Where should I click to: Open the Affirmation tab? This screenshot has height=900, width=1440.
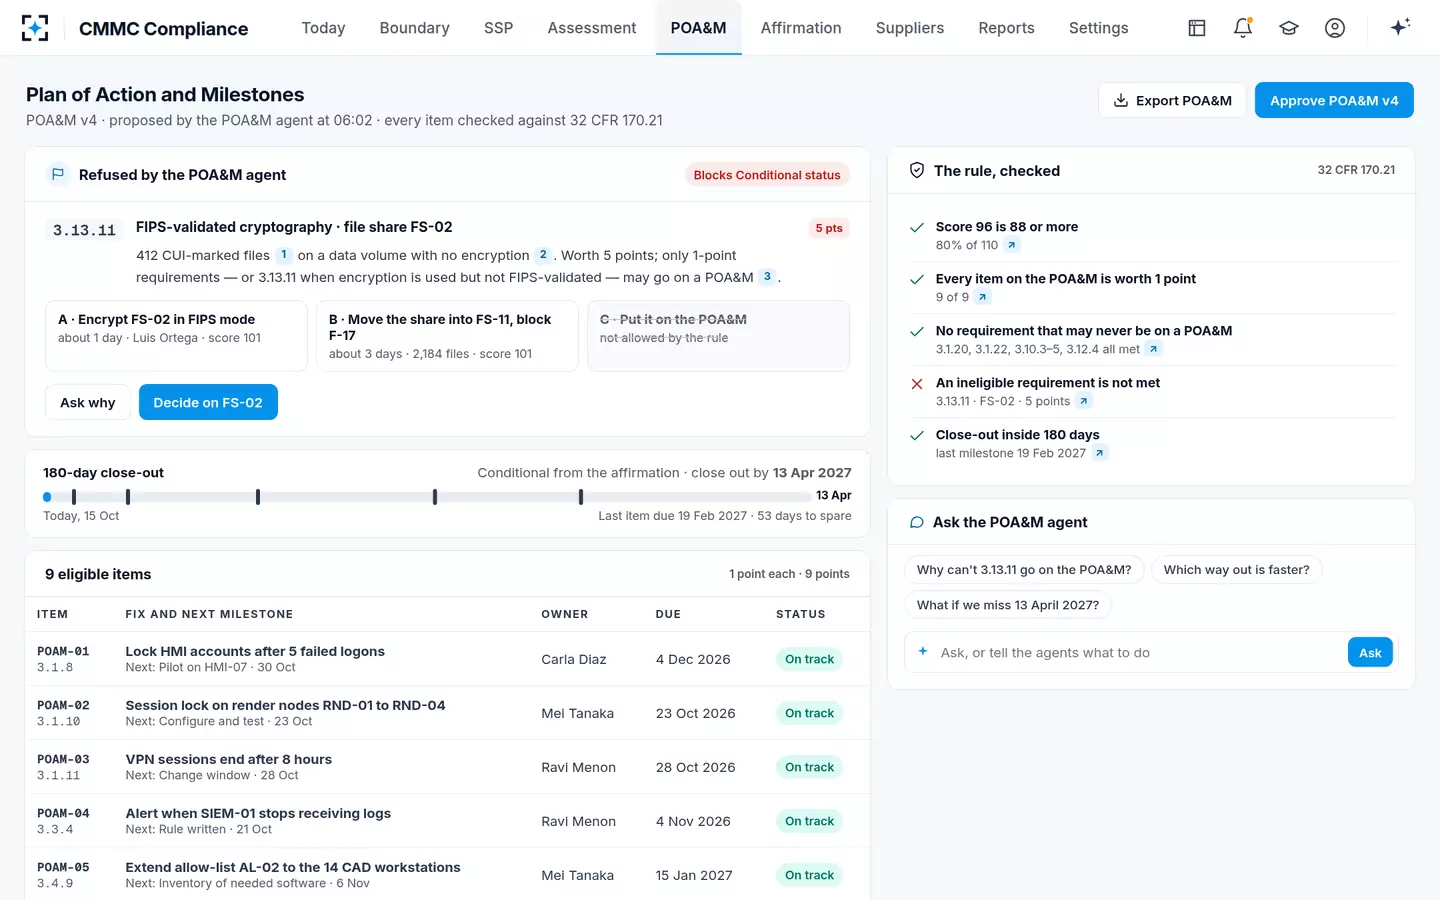point(801,28)
